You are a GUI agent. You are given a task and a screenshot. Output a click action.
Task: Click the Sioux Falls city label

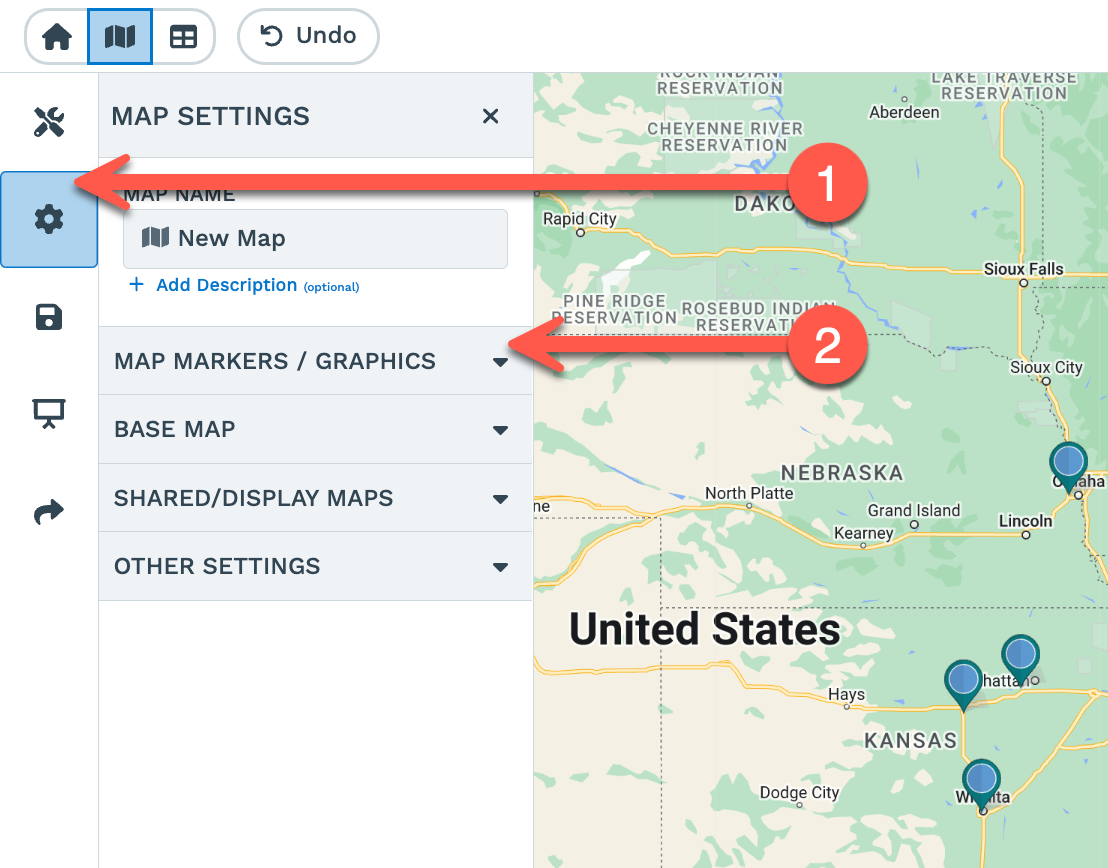pyautogui.click(x=1023, y=269)
